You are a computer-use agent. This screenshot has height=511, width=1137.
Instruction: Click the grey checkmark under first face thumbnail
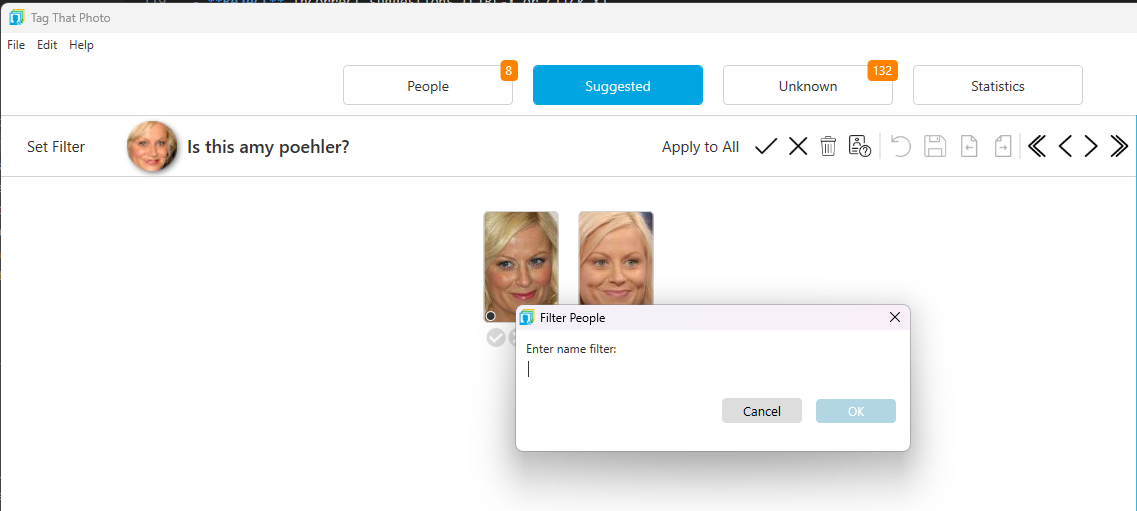495,337
